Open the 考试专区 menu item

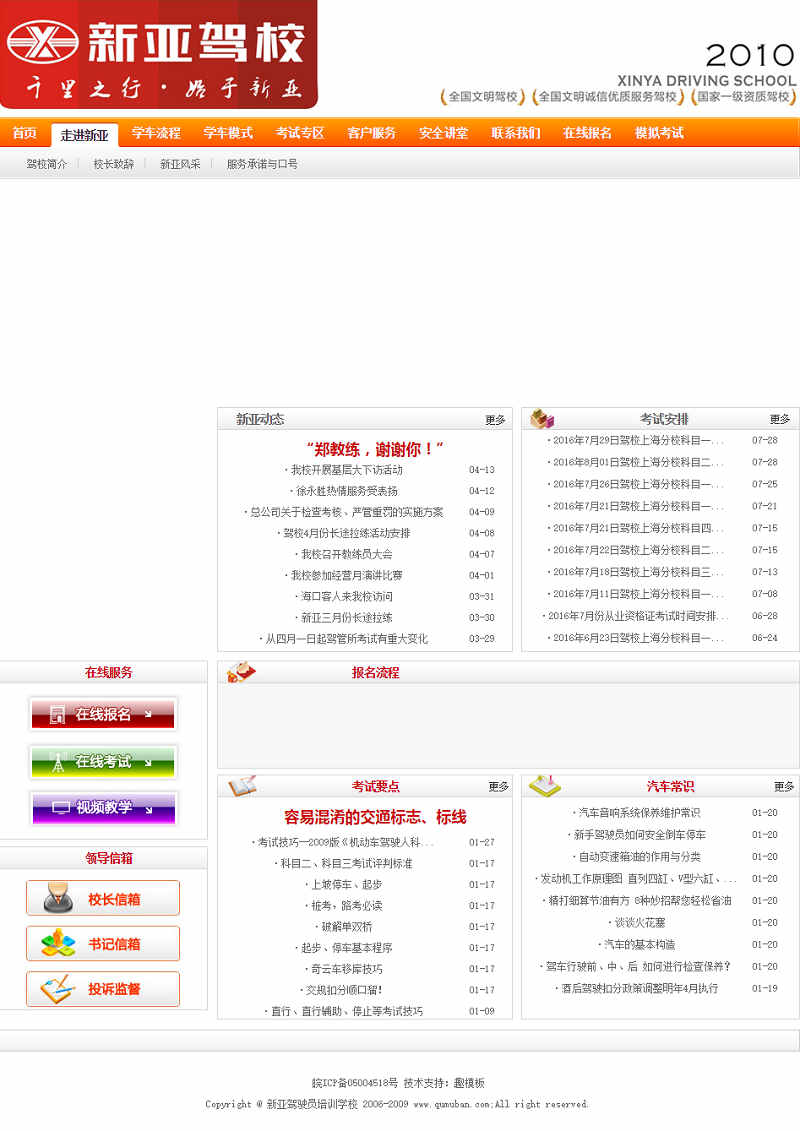pyautogui.click(x=299, y=133)
